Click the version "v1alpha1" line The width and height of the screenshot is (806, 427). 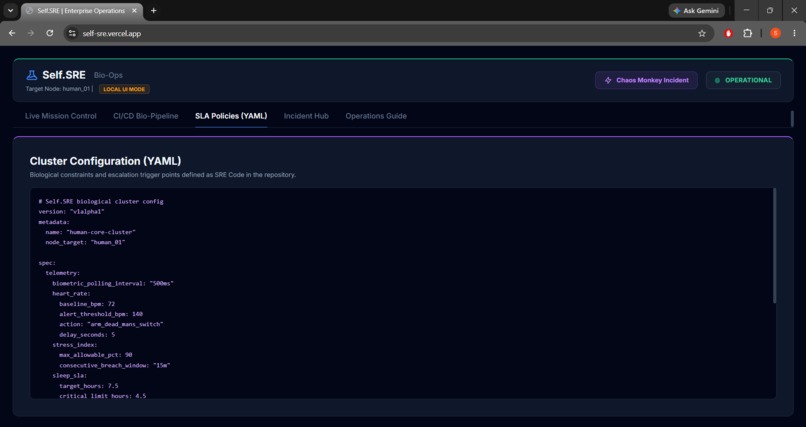point(71,212)
